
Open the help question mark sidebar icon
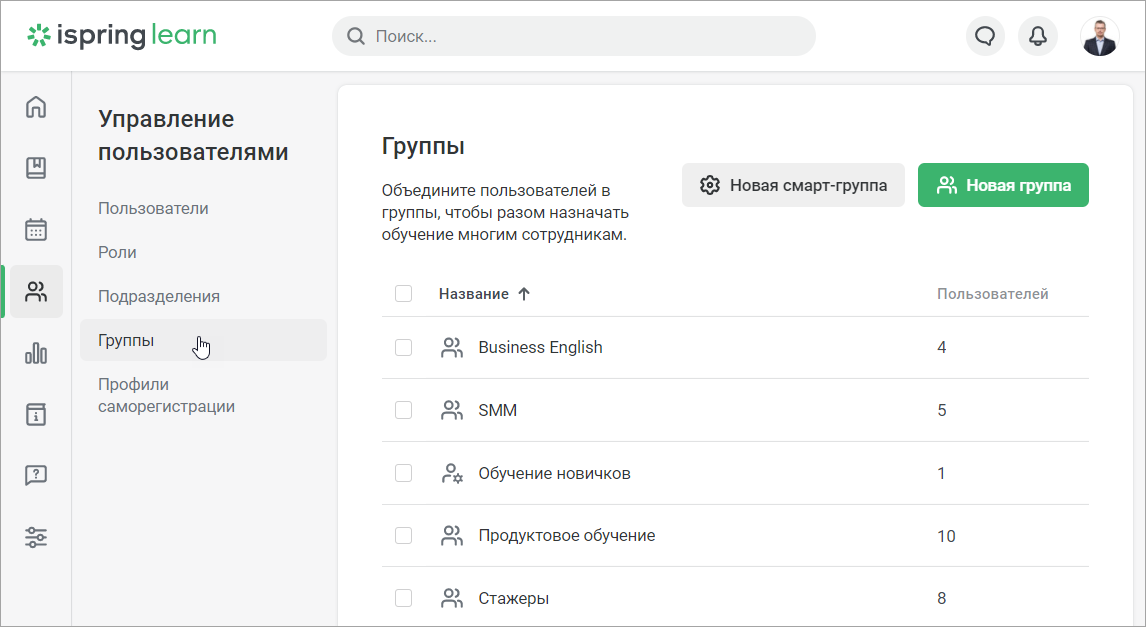click(x=36, y=476)
